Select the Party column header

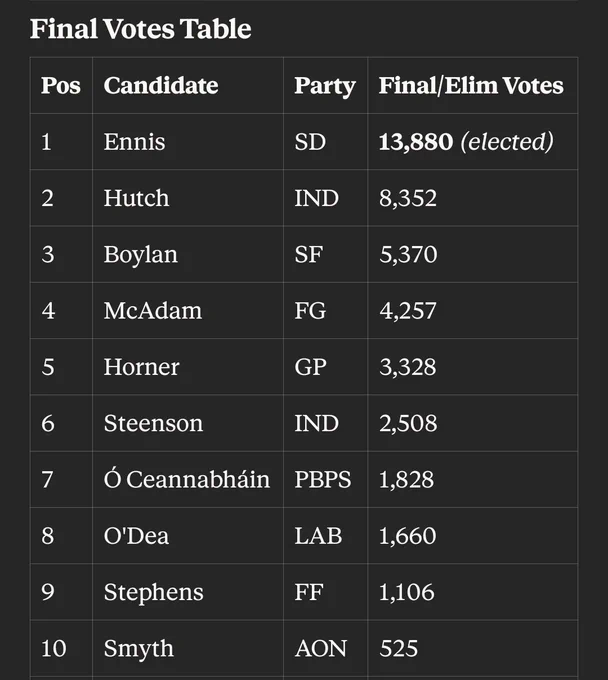click(325, 86)
